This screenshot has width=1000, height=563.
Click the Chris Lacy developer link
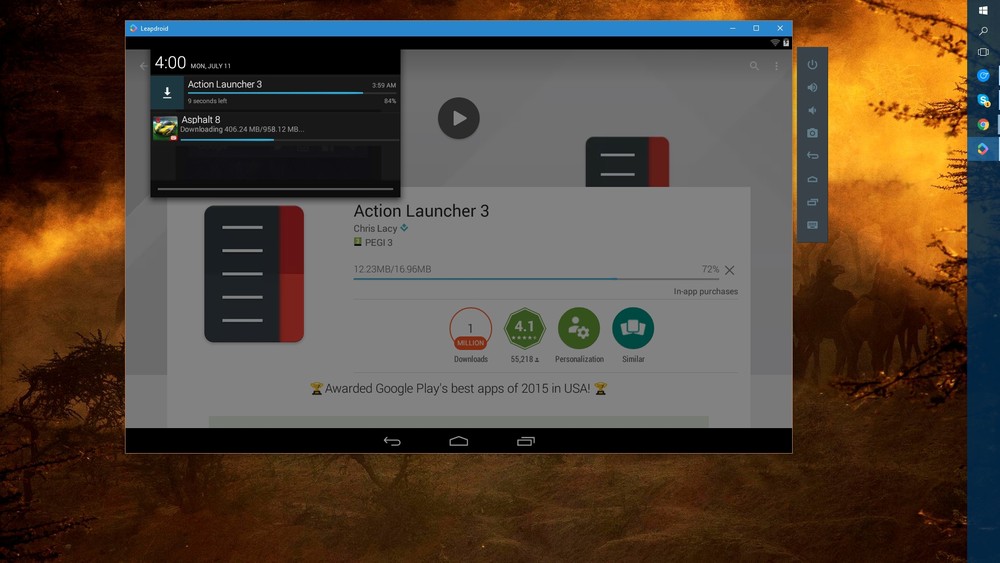(x=375, y=229)
